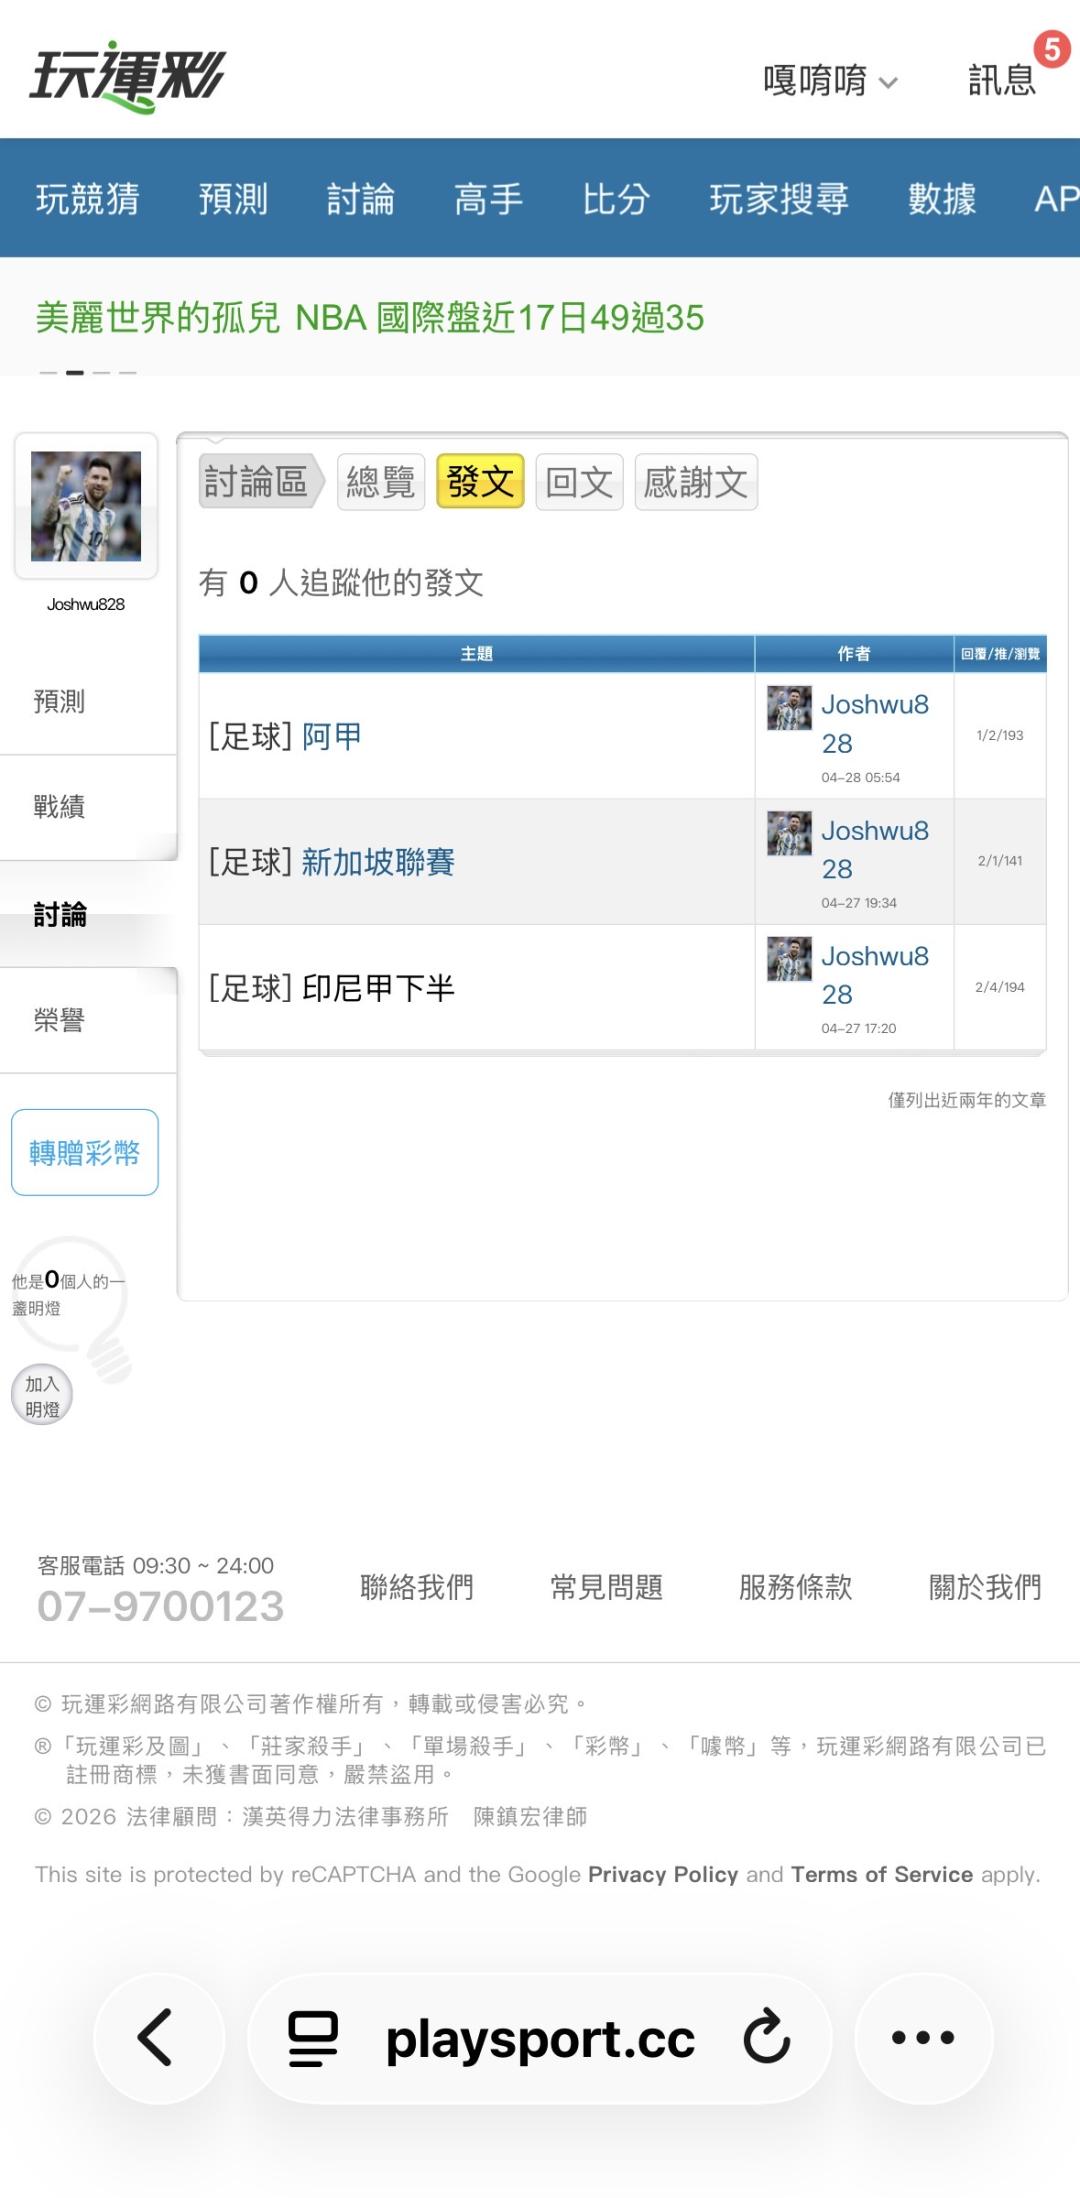Open the announcement about NBA 國際盤
This screenshot has width=1080, height=2198.
pyautogui.click(x=370, y=318)
